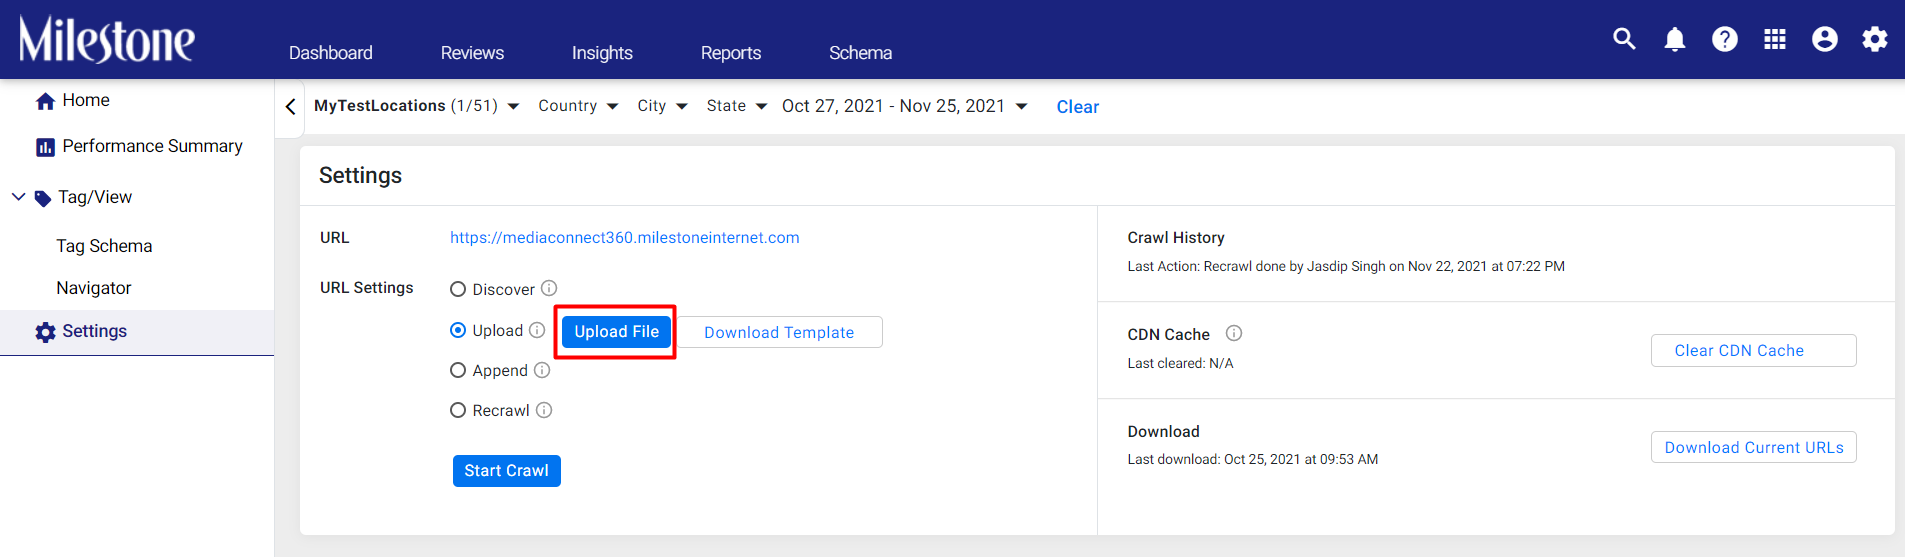1905x557 pixels.
Task: Click the Performance Summary chart icon
Action: pos(45,147)
